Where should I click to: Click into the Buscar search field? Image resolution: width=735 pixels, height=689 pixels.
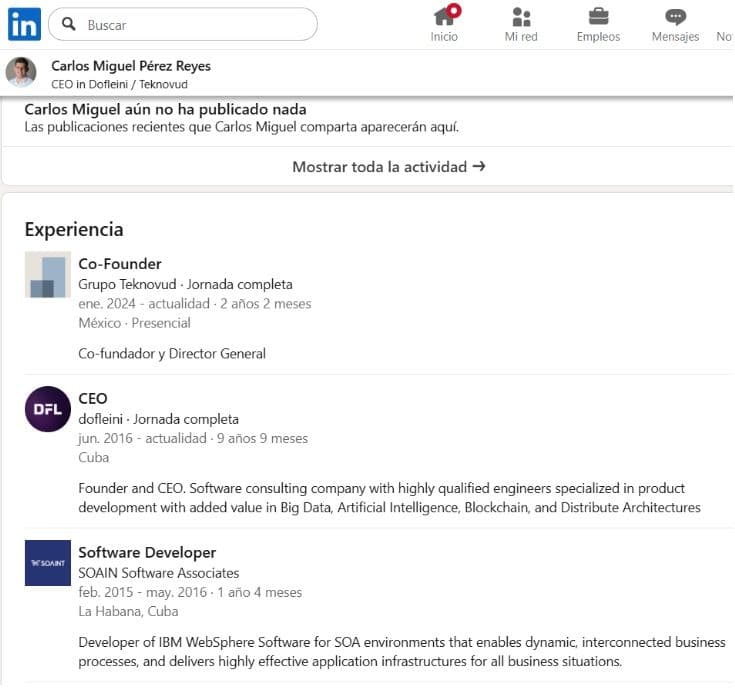195,24
